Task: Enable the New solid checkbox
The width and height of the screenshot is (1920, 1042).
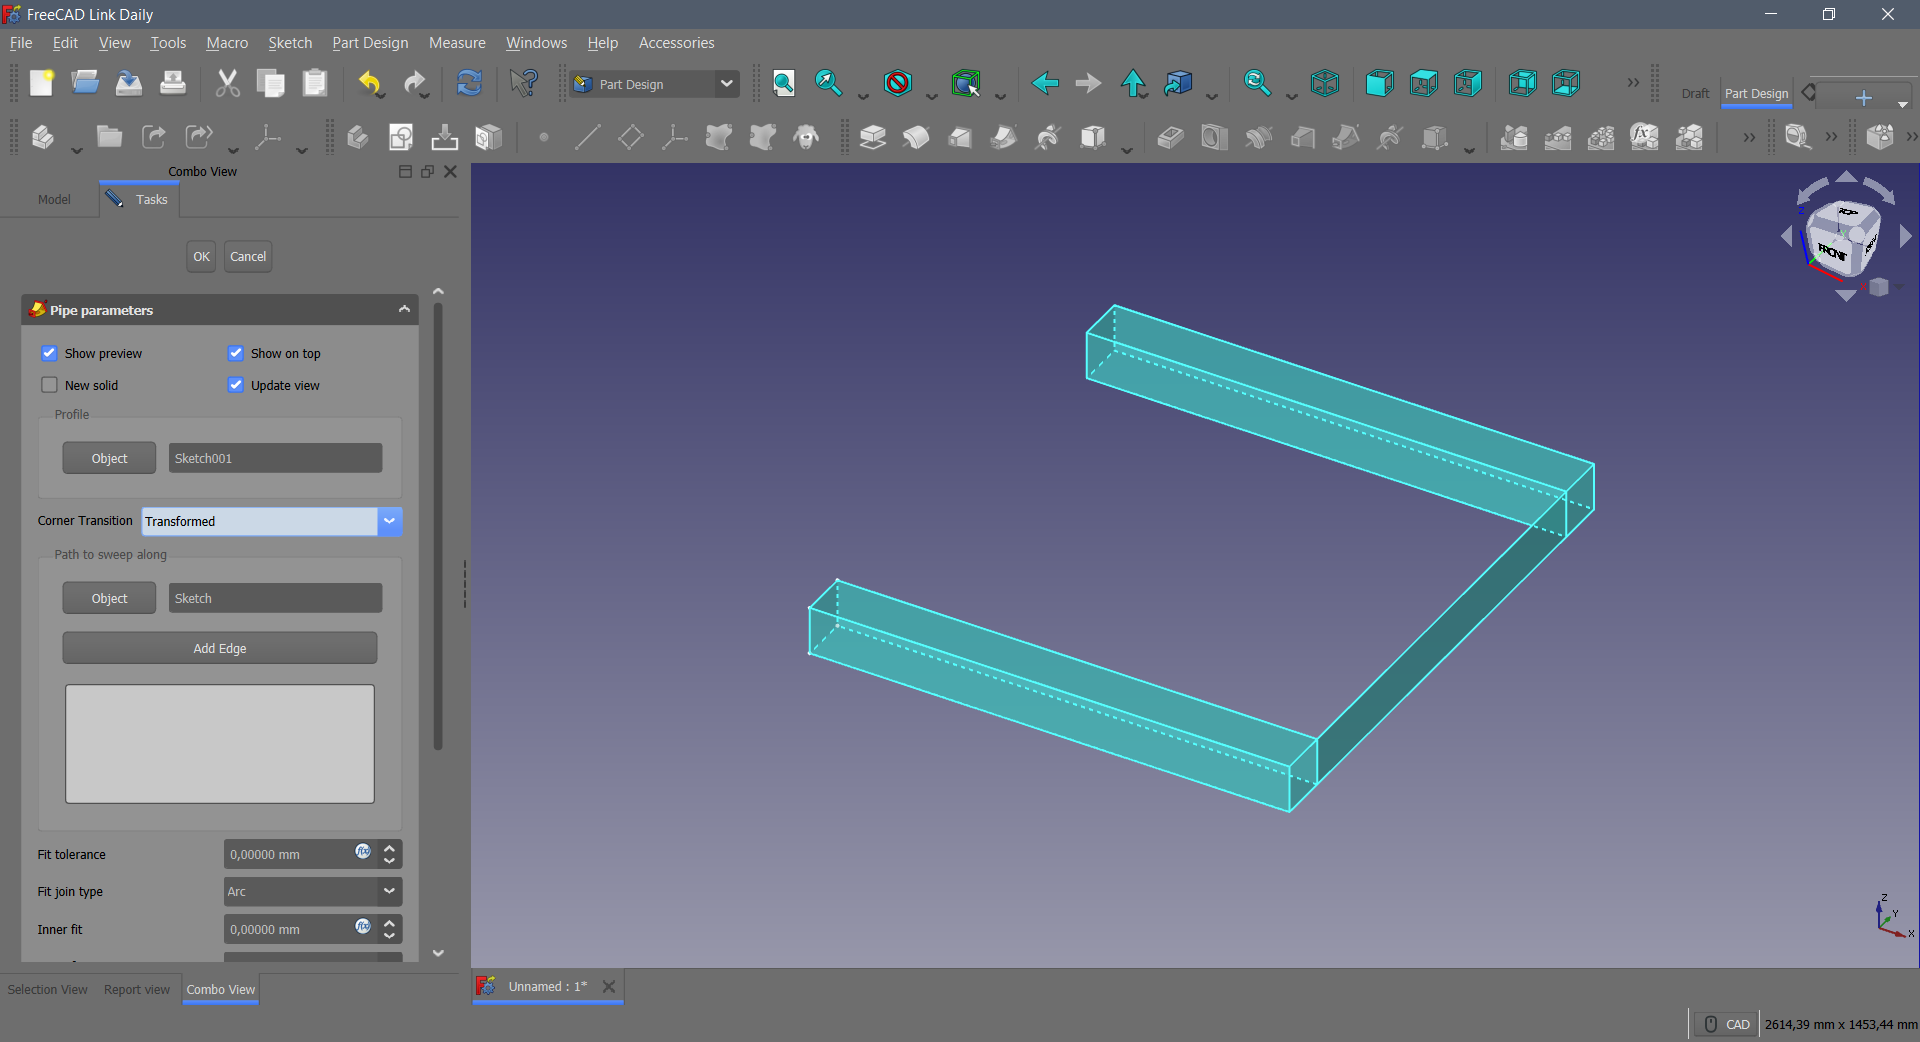Action: click(49, 385)
